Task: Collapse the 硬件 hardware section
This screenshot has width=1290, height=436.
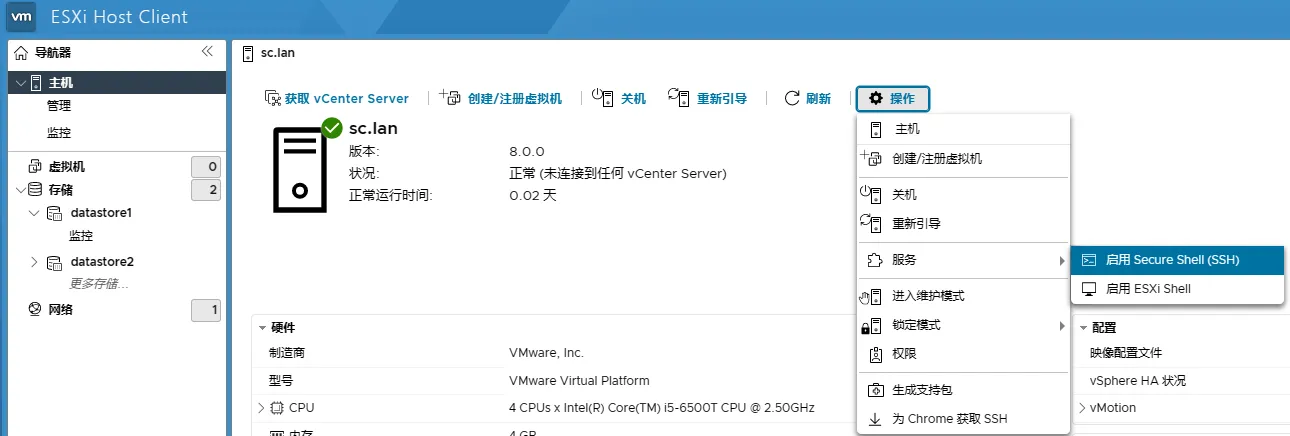Action: [262, 328]
